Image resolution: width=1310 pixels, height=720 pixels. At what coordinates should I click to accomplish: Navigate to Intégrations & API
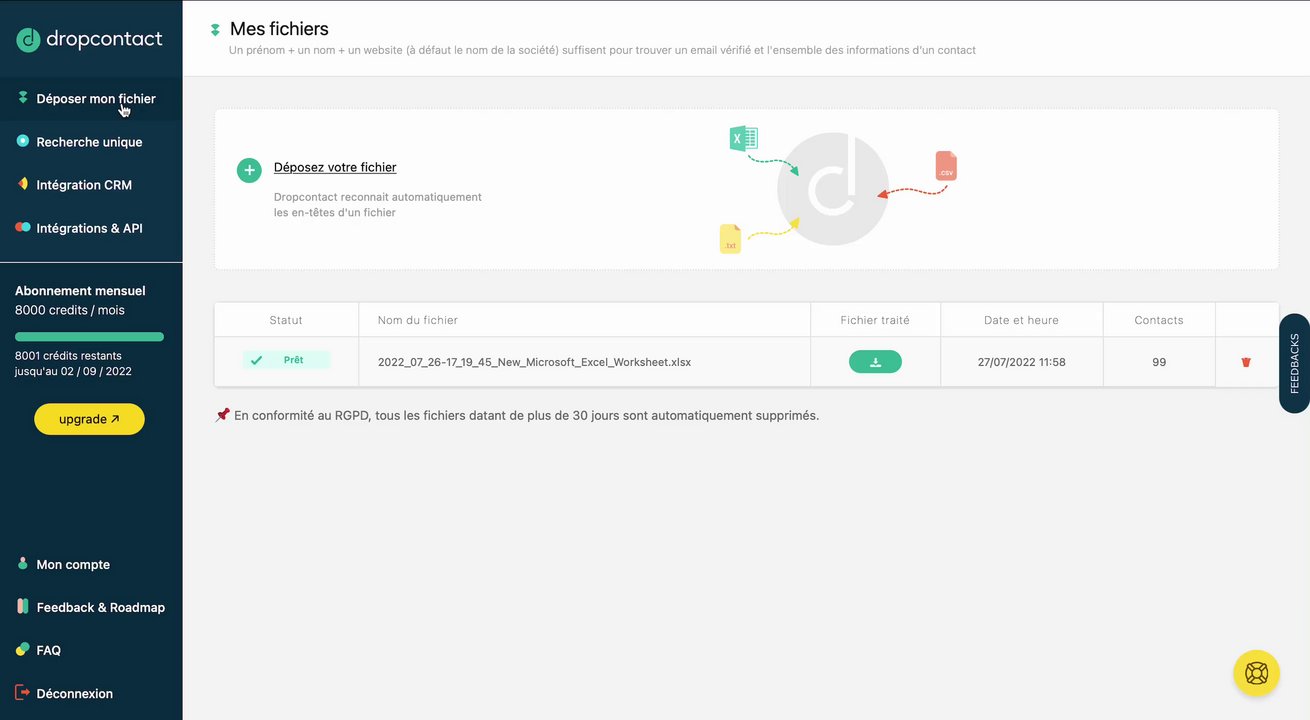click(89, 228)
